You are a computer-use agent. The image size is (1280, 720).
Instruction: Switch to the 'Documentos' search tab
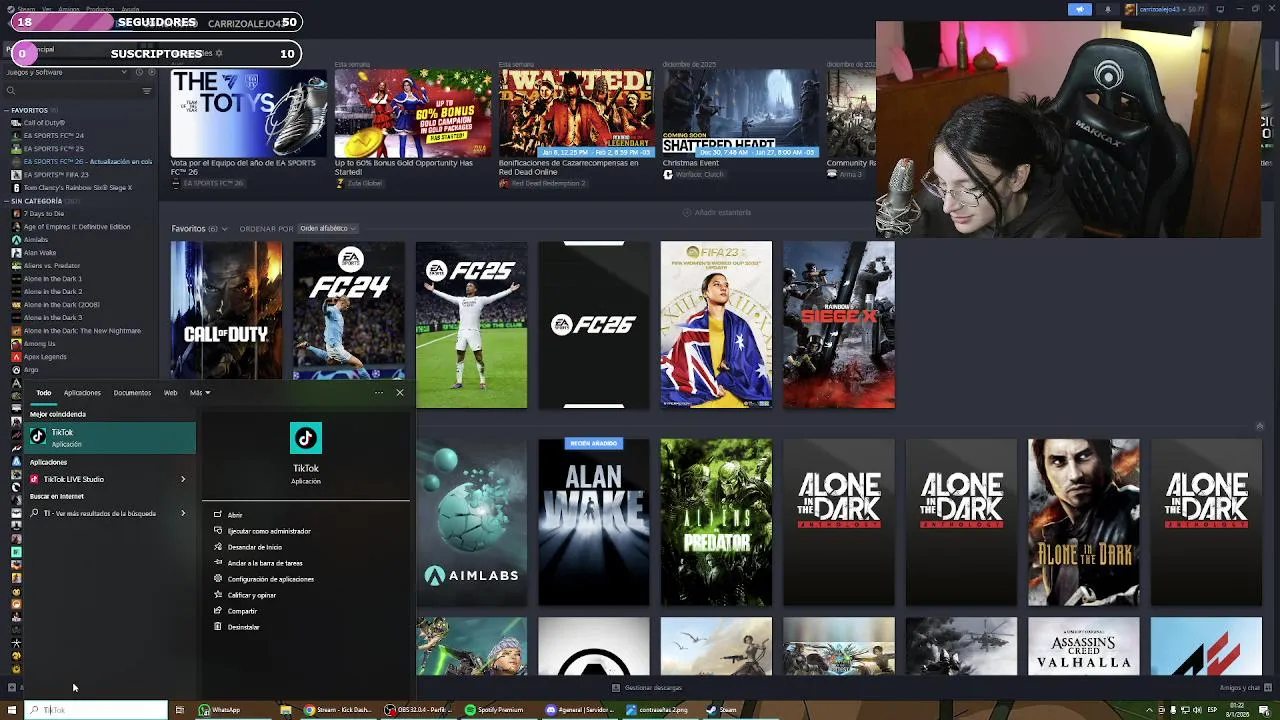(132, 393)
